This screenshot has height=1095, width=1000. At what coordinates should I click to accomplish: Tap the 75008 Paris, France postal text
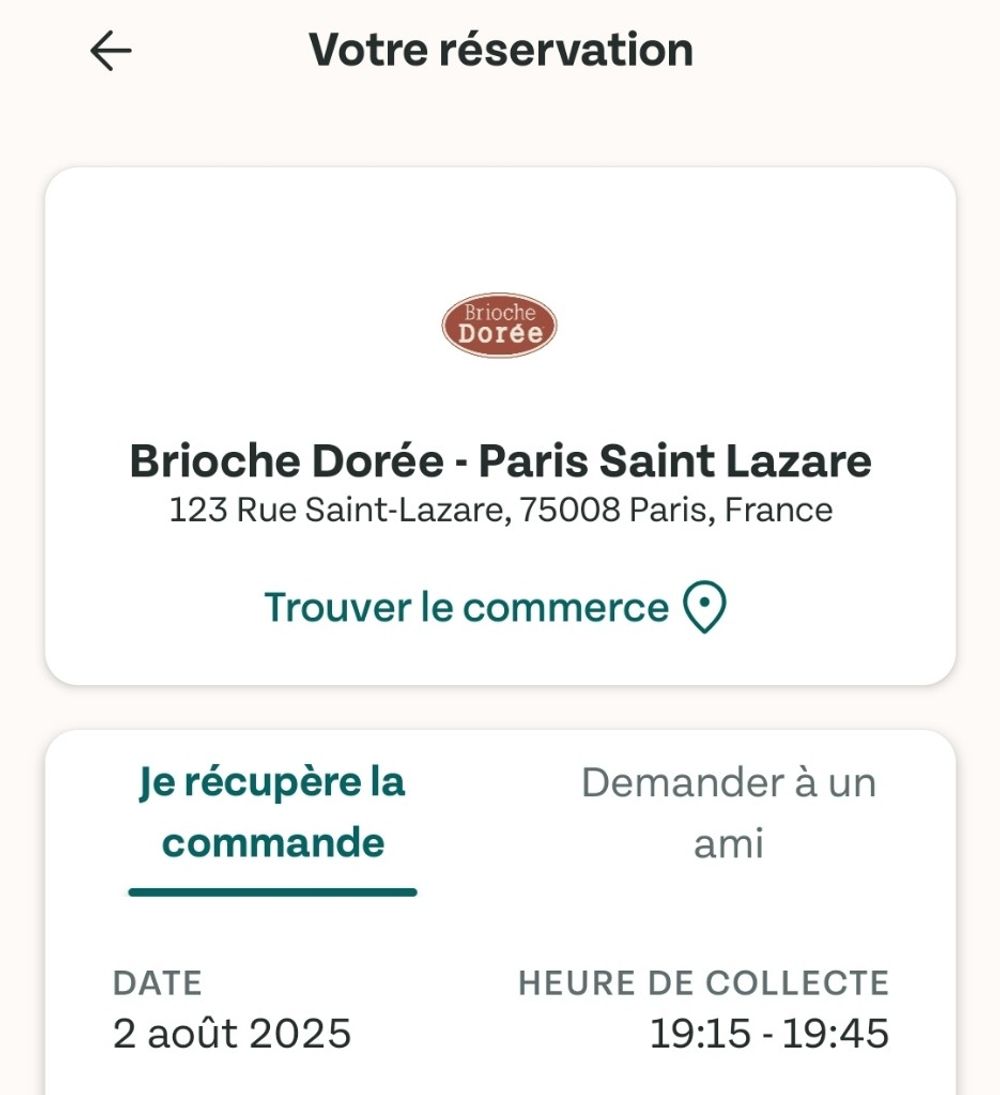coord(676,510)
